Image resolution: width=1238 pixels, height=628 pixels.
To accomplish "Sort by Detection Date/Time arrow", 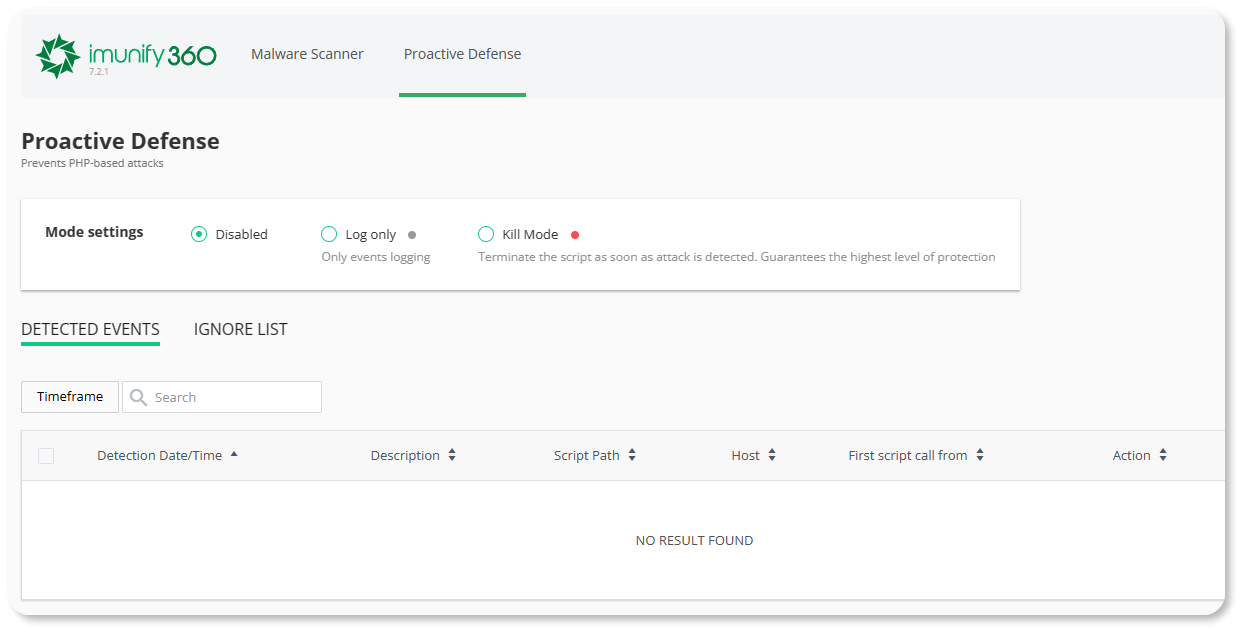I will (x=234, y=454).
